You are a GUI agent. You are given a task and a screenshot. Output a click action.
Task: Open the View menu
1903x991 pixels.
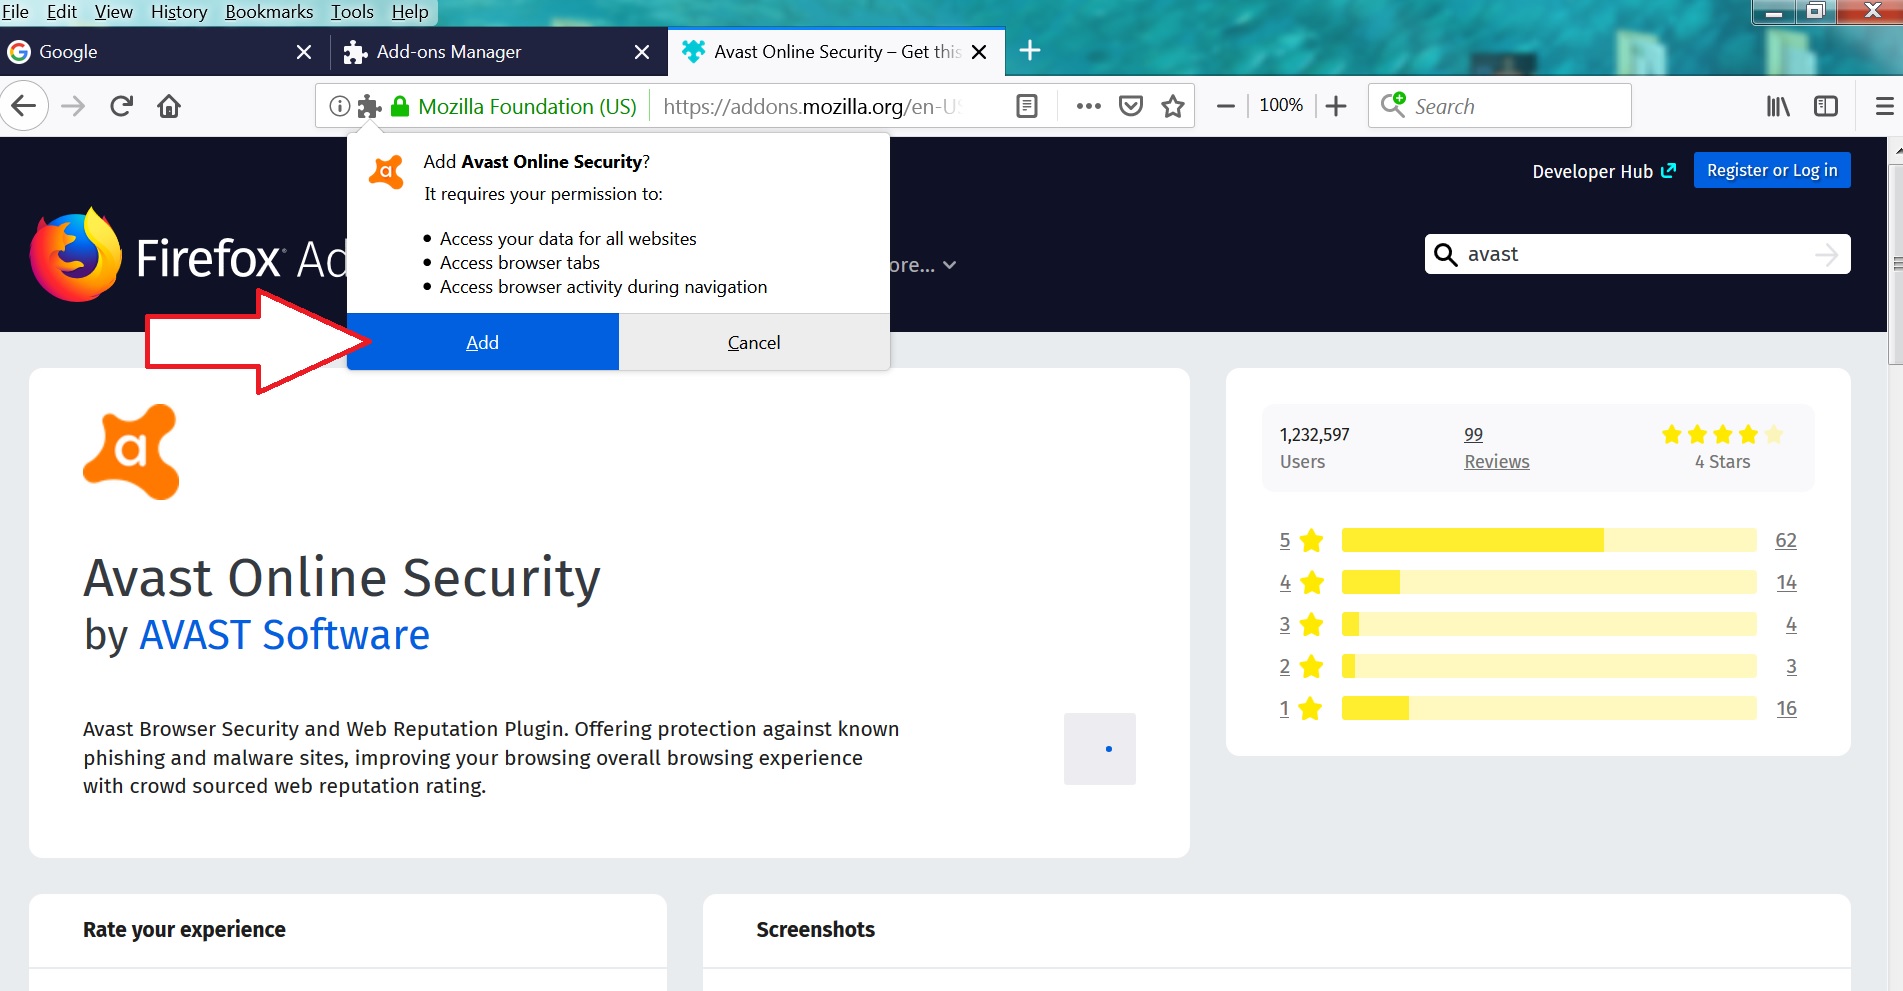(113, 12)
